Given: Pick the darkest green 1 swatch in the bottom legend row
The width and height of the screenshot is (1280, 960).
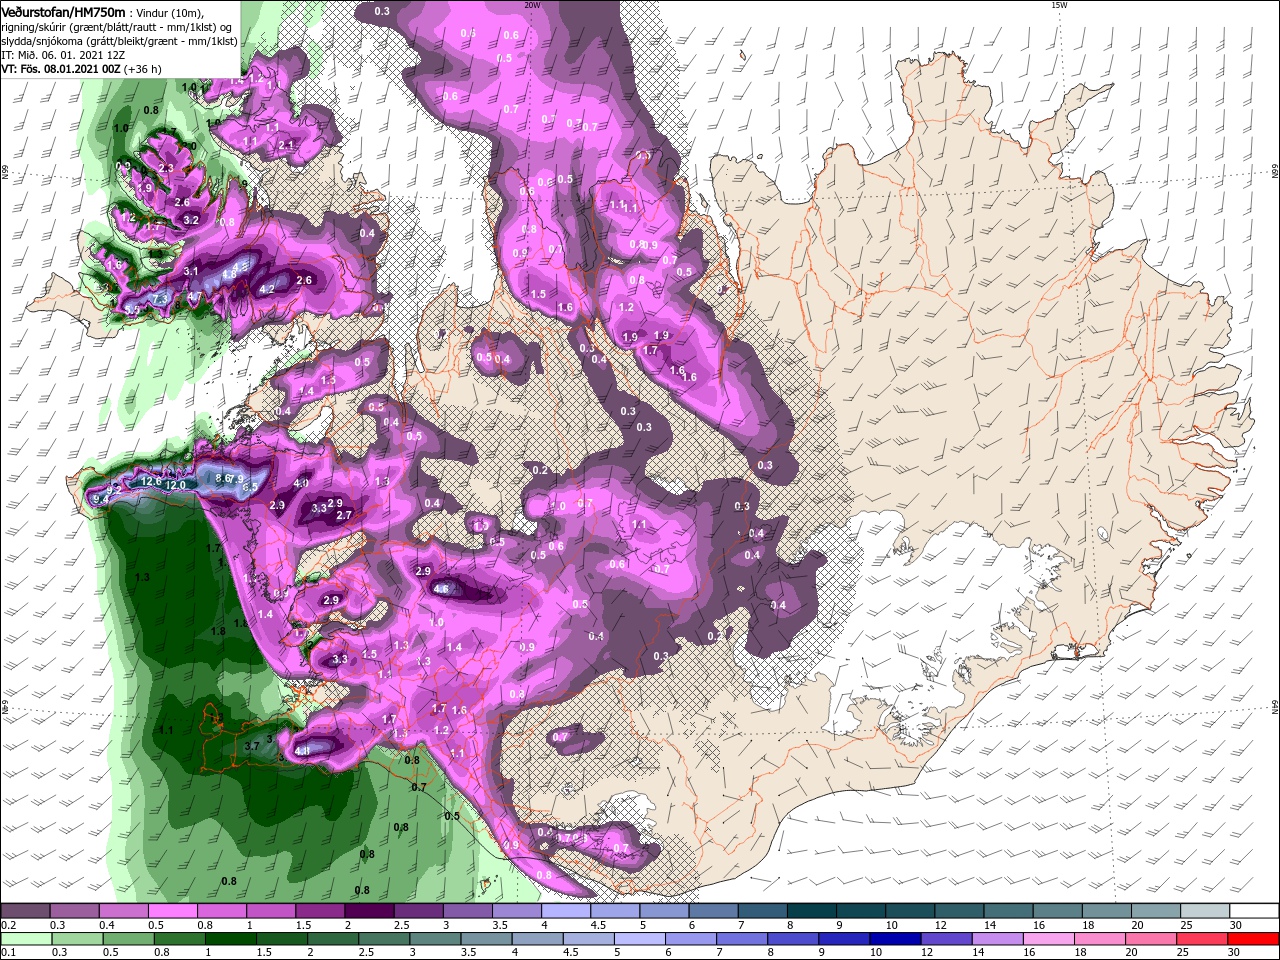Looking at the screenshot, I should 230,939.
